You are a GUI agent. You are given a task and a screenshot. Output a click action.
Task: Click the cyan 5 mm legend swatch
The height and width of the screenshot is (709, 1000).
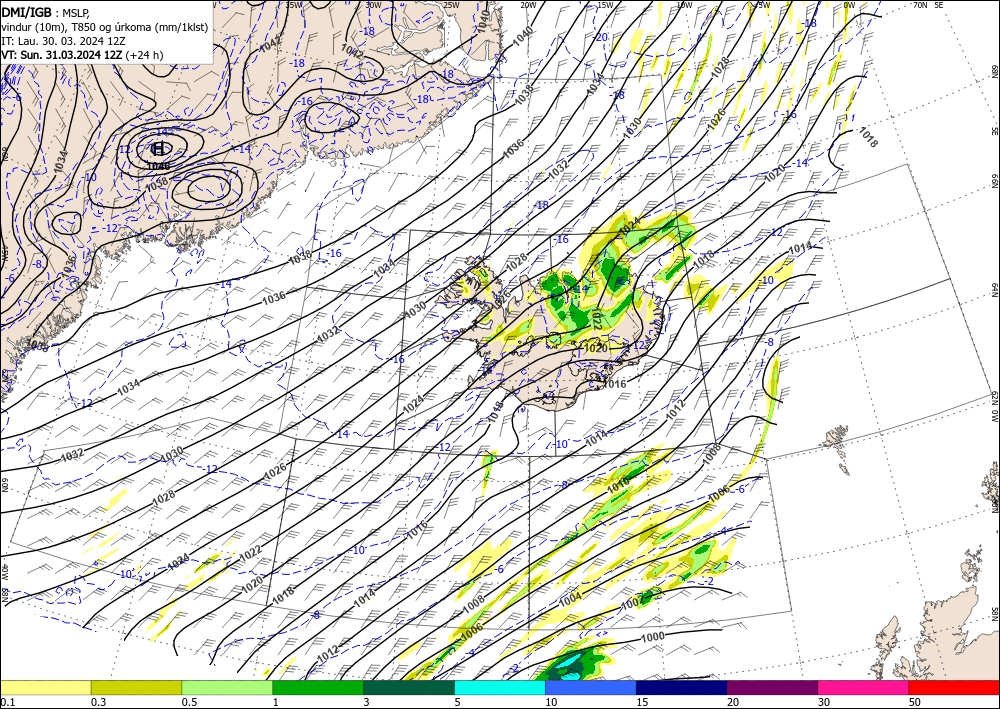500,687
